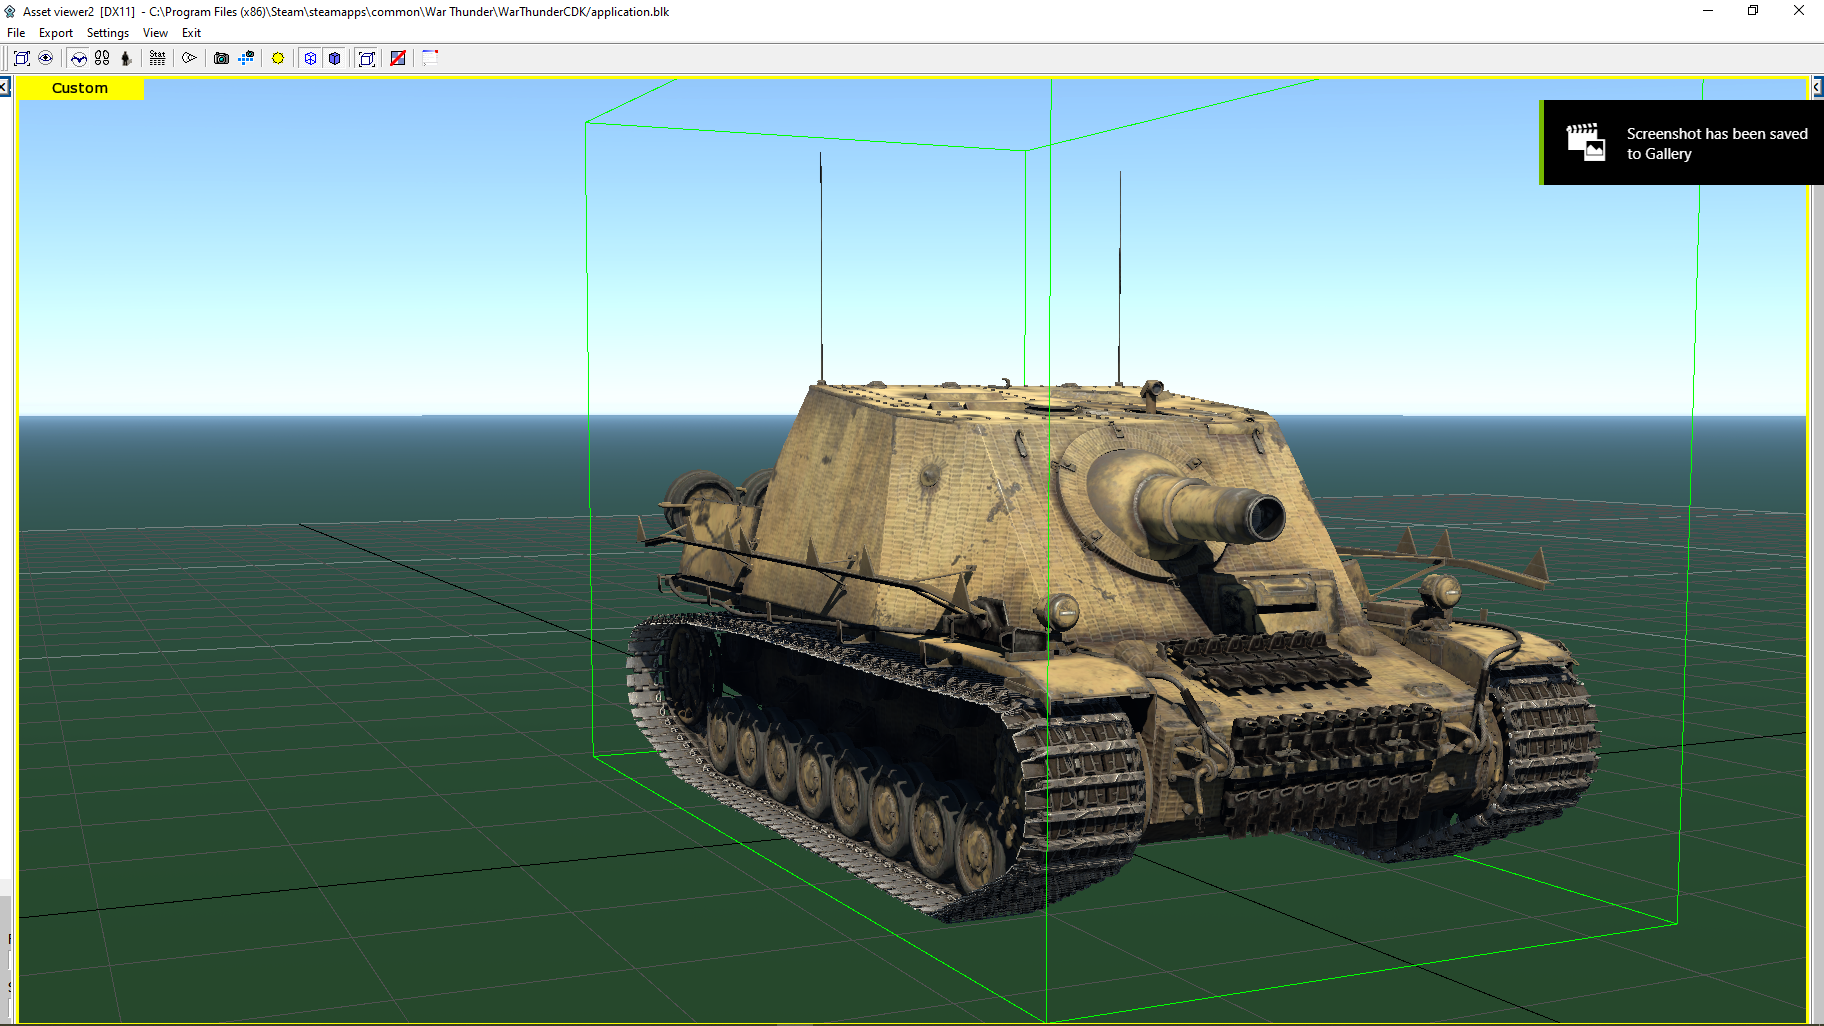Image resolution: width=1824 pixels, height=1026 pixels.
Task: Click the zoom-and-center box icon
Action: point(22,58)
